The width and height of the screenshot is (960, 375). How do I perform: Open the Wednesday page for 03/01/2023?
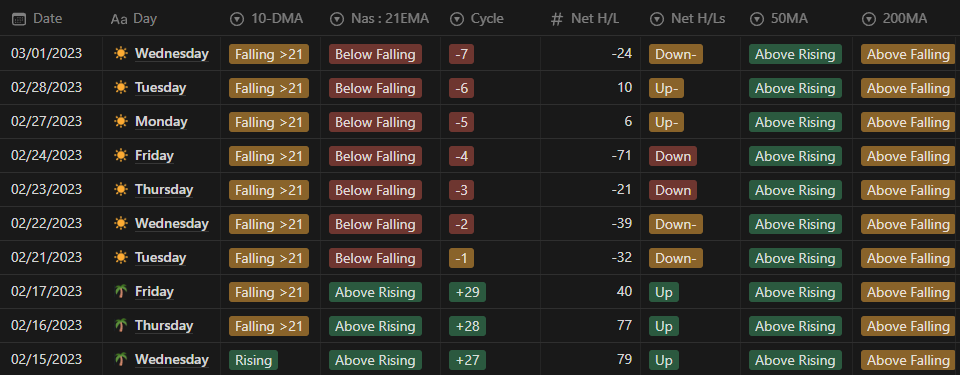171,54
